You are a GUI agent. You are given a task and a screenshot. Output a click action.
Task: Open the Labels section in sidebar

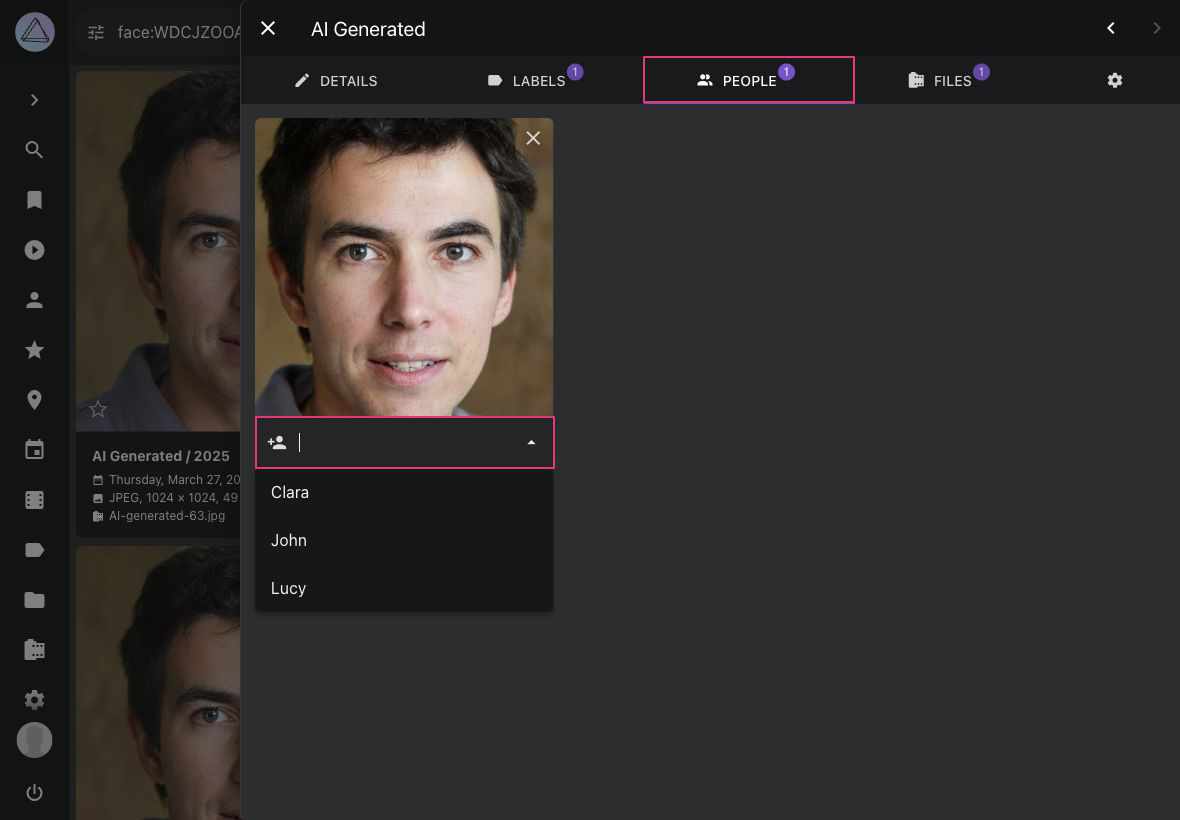coord(34,549)
